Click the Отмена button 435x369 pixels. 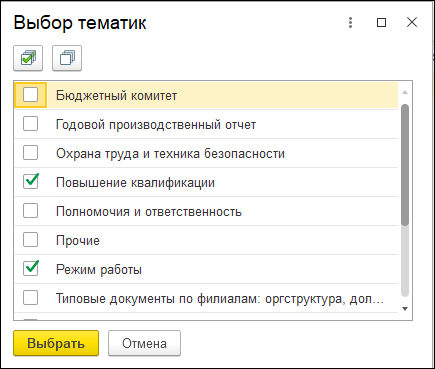(x=144, y=343)
